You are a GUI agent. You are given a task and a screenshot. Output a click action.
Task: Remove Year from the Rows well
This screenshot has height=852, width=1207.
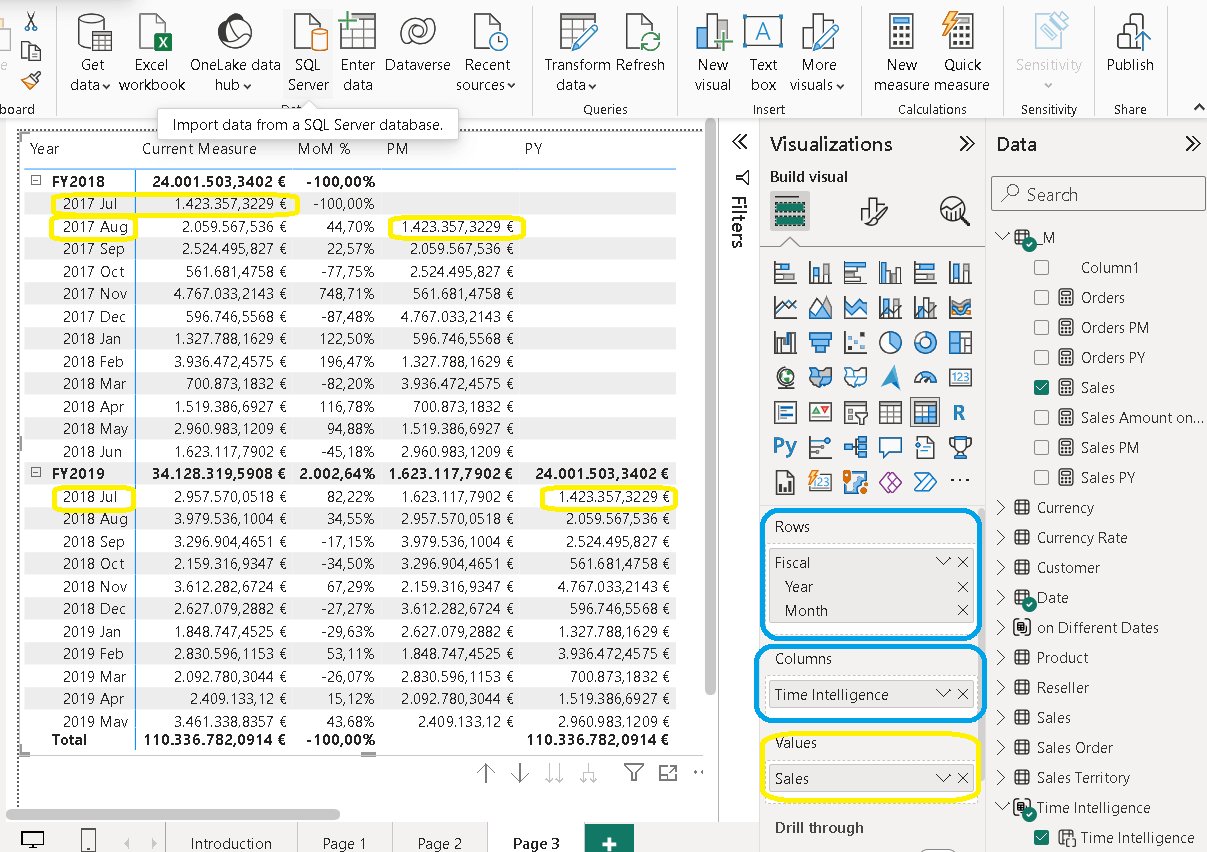(x=963, y=587)
